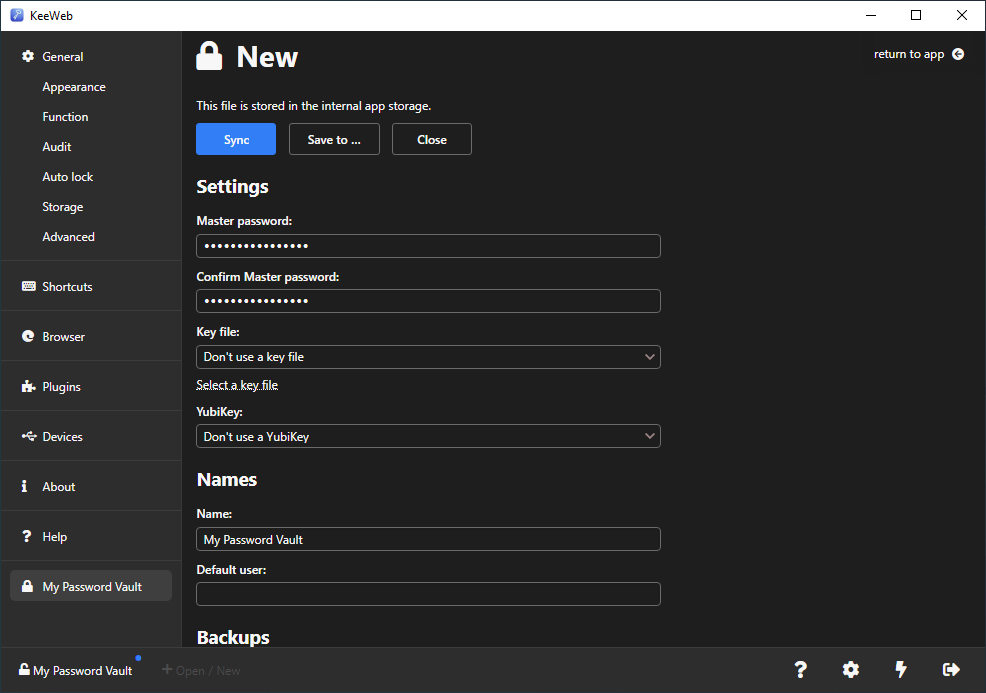The width and height of the screenshot is (986, 693).
Task: Click the About info icon in the sidebar
Action: tap(27, 486)
